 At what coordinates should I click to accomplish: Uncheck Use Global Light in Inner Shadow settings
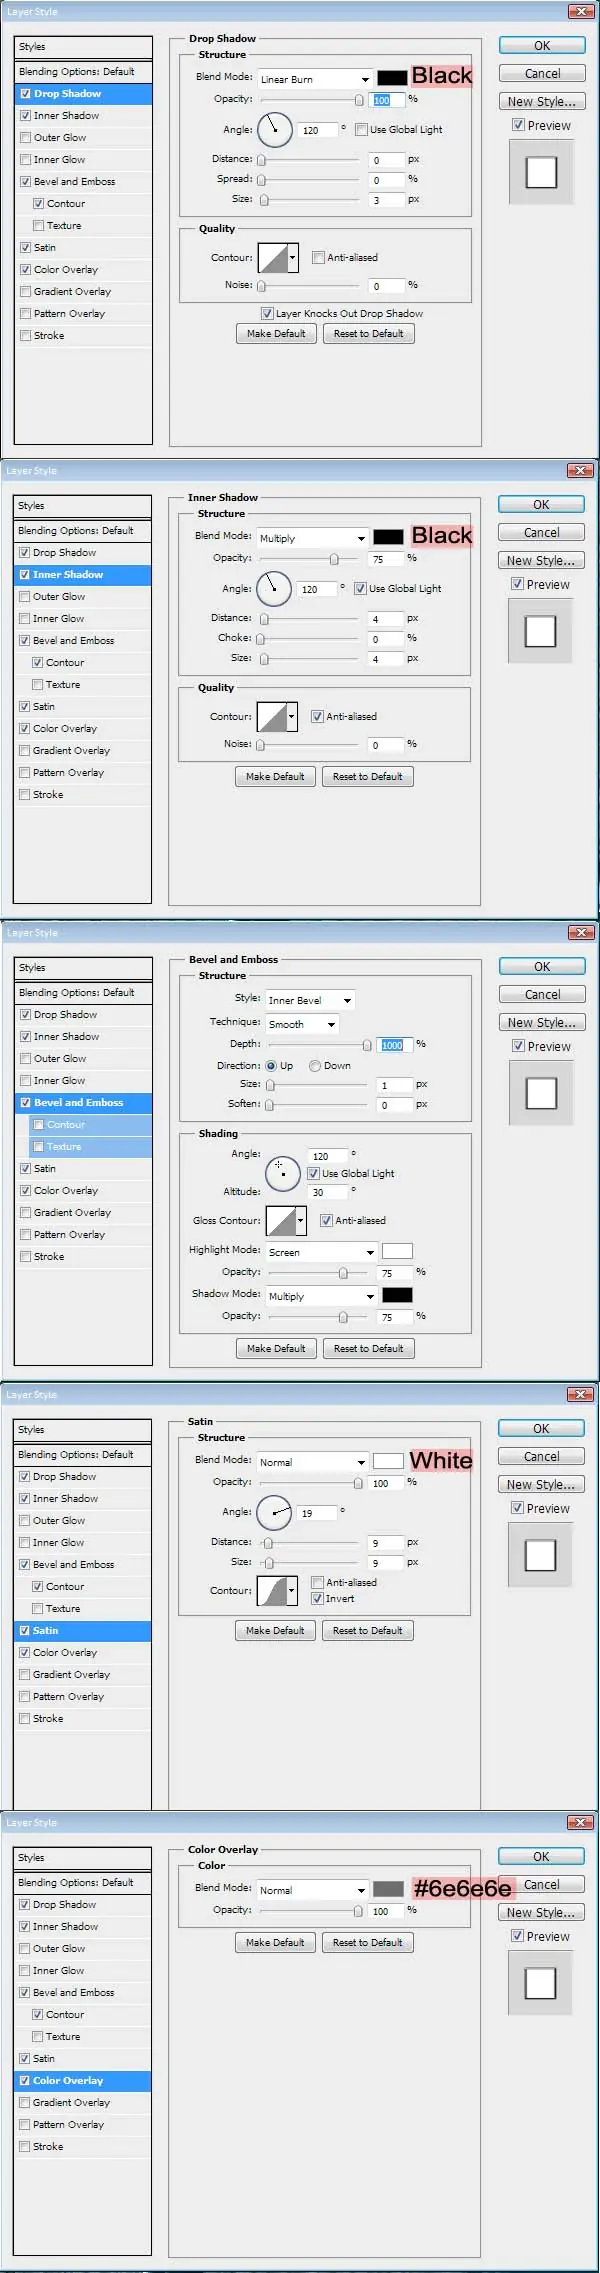coord(360,588)
